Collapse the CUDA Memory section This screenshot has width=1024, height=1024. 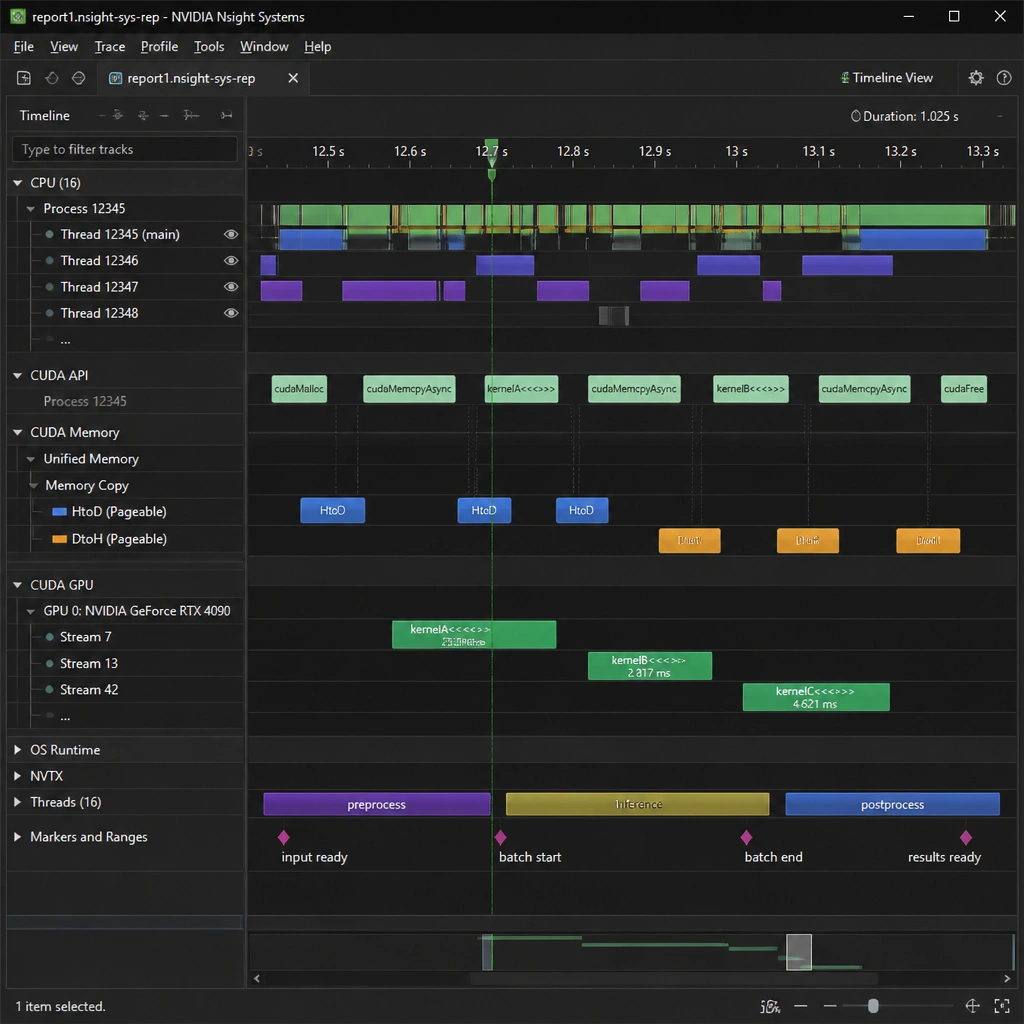(18, 432)
